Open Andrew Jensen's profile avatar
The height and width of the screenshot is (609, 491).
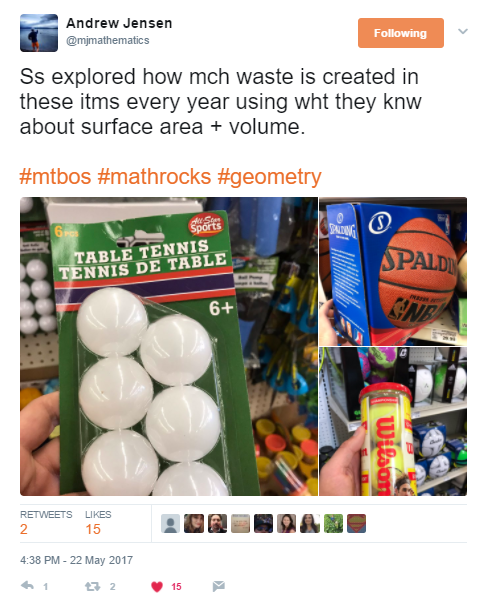[x=39, y=33]
